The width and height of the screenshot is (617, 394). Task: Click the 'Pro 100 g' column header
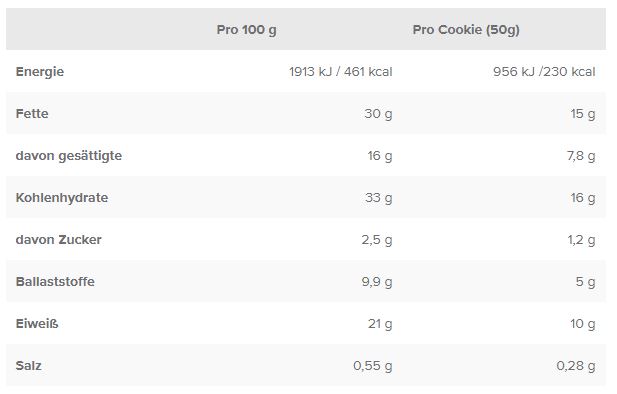246,30
